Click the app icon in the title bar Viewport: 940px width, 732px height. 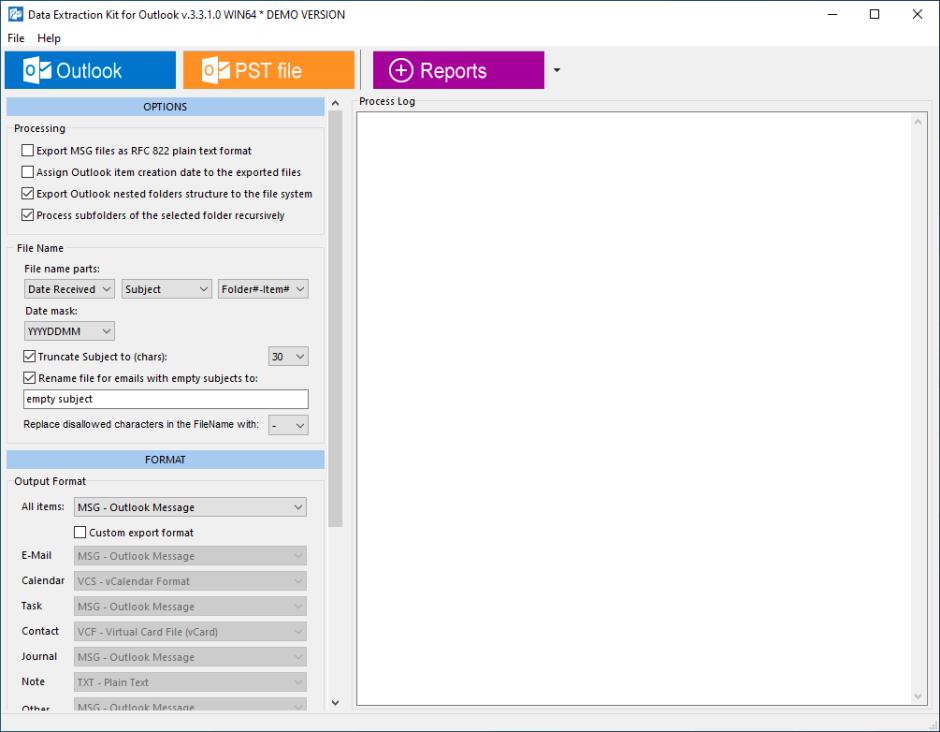click(15, 14)
